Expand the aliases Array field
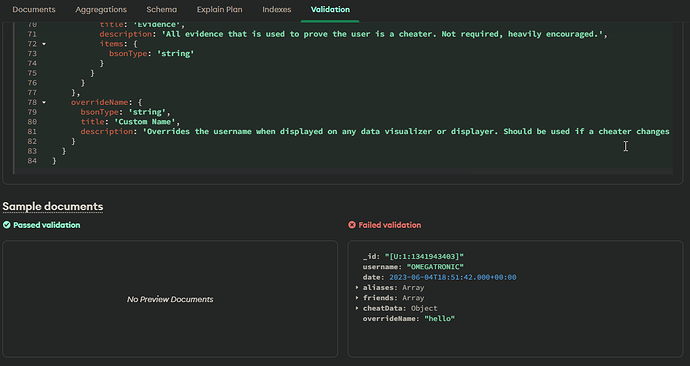Image resolution: width=690 pixels, height=366 pixels. pyautogui.click(x=357, y=288)
